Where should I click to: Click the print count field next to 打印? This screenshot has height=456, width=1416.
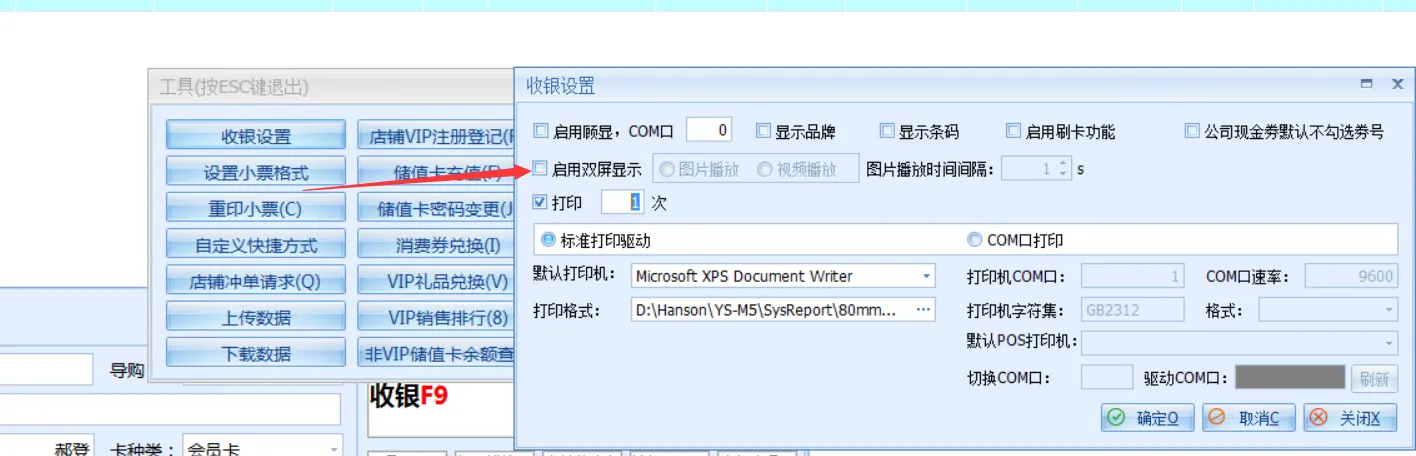coord(622,202)
